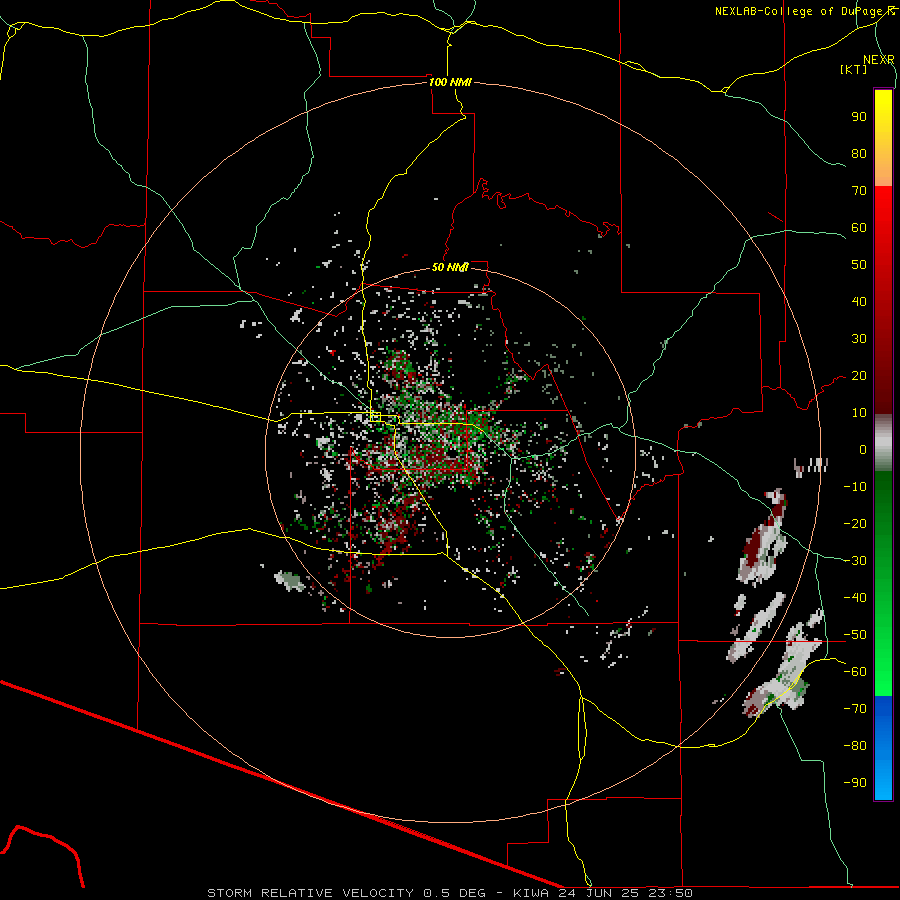Click the 0 value on the velocity scale
The width and height of the screenshot is (900, 900).
tap(863, 450)
